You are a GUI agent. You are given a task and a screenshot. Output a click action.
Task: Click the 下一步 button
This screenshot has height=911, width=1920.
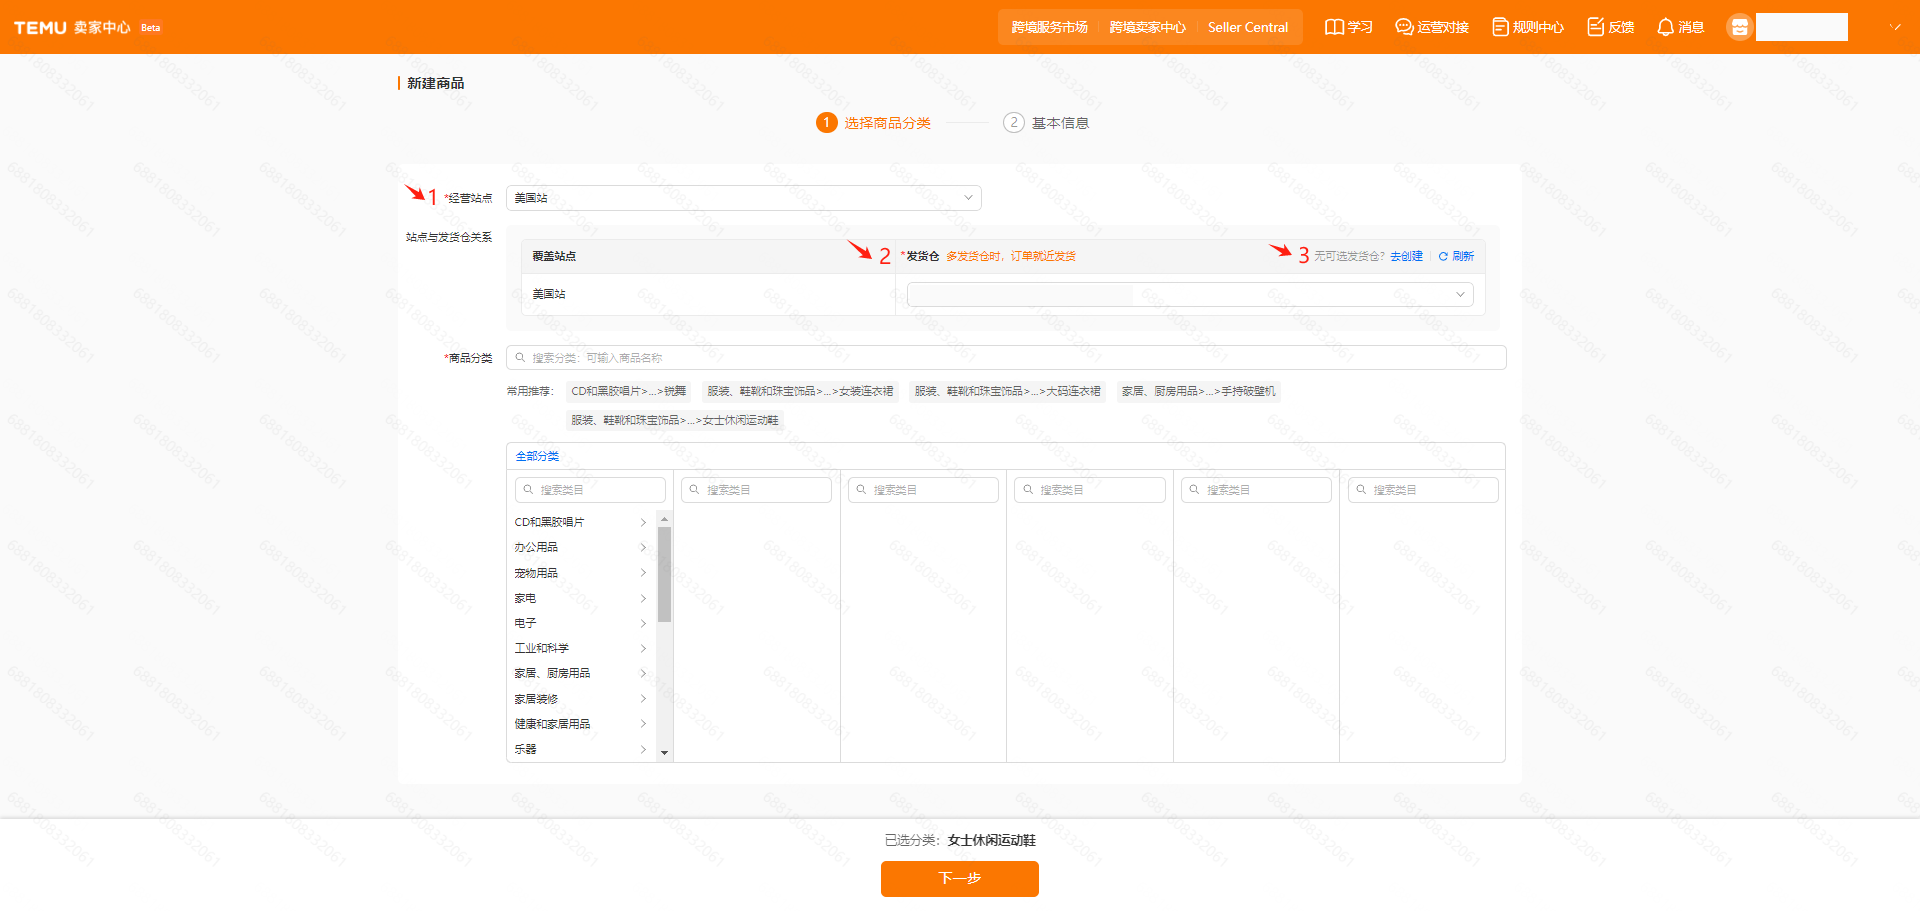pos(959,878)
